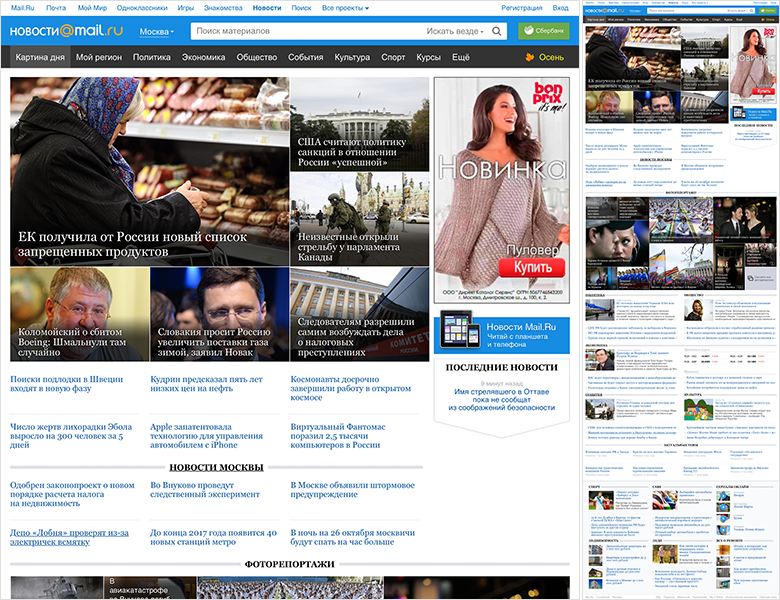This screenshot has width=780, height=600.
Task: Click the Купить button in bonprix ad
Action: (x=532, y=268)
